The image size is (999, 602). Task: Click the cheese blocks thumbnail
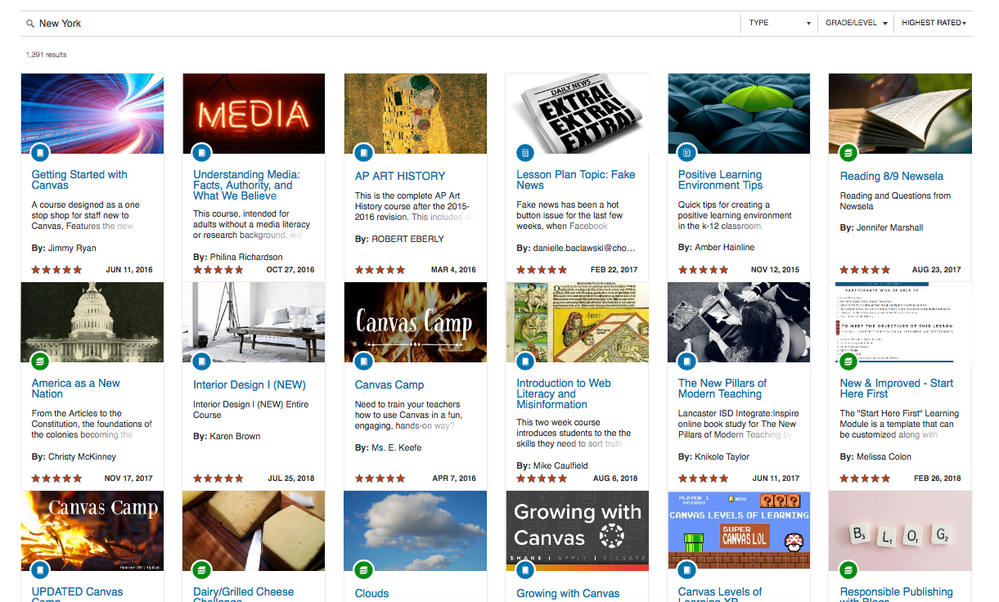pyautogui.click(x=254, y=530)
